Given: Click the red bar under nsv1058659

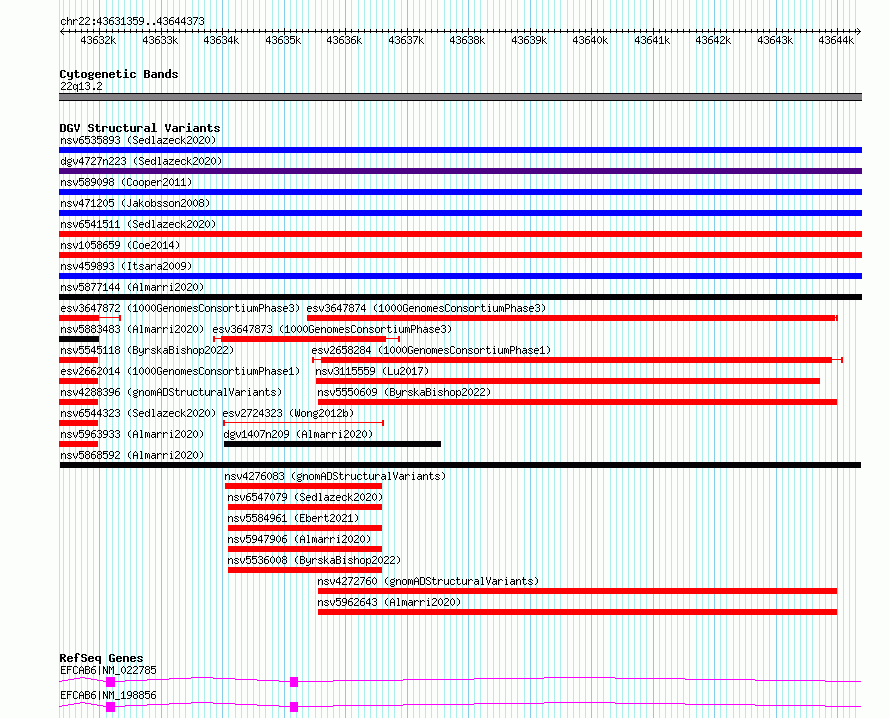Looking at the screenshot, I should [460, 255].
